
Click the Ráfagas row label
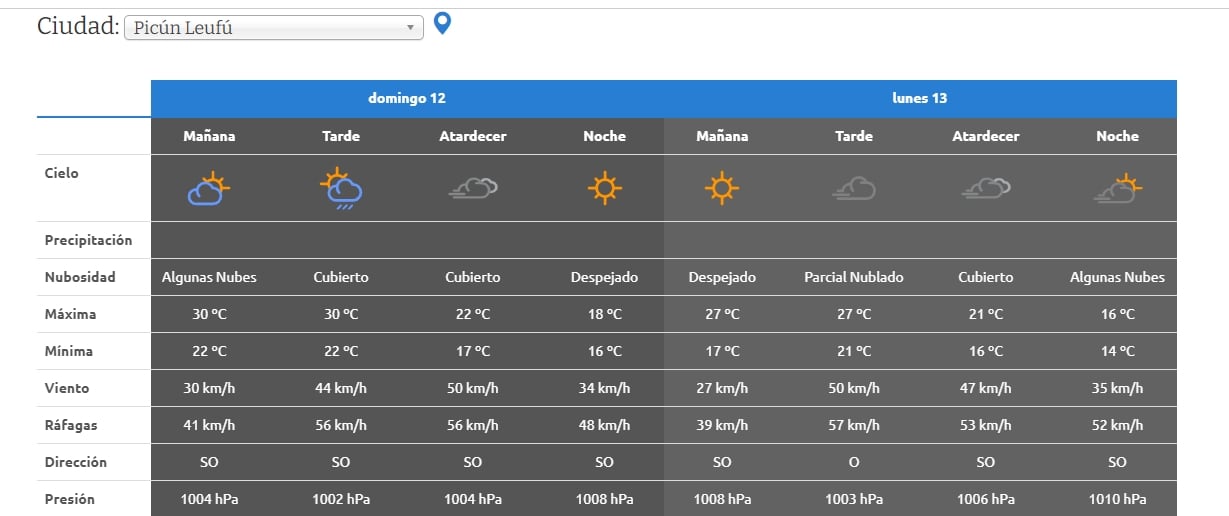click(71, 425)
